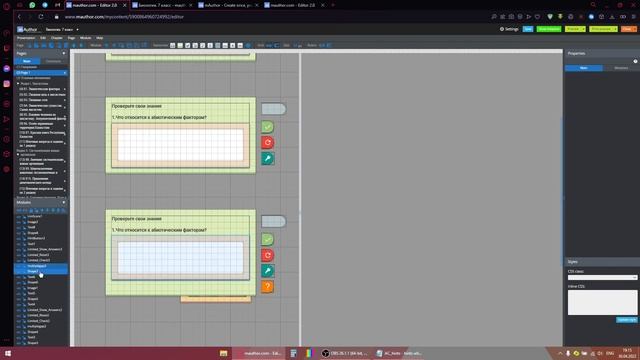Collapse the Modules panel
The width and height of the screenshot is (640, 360).
64,202
